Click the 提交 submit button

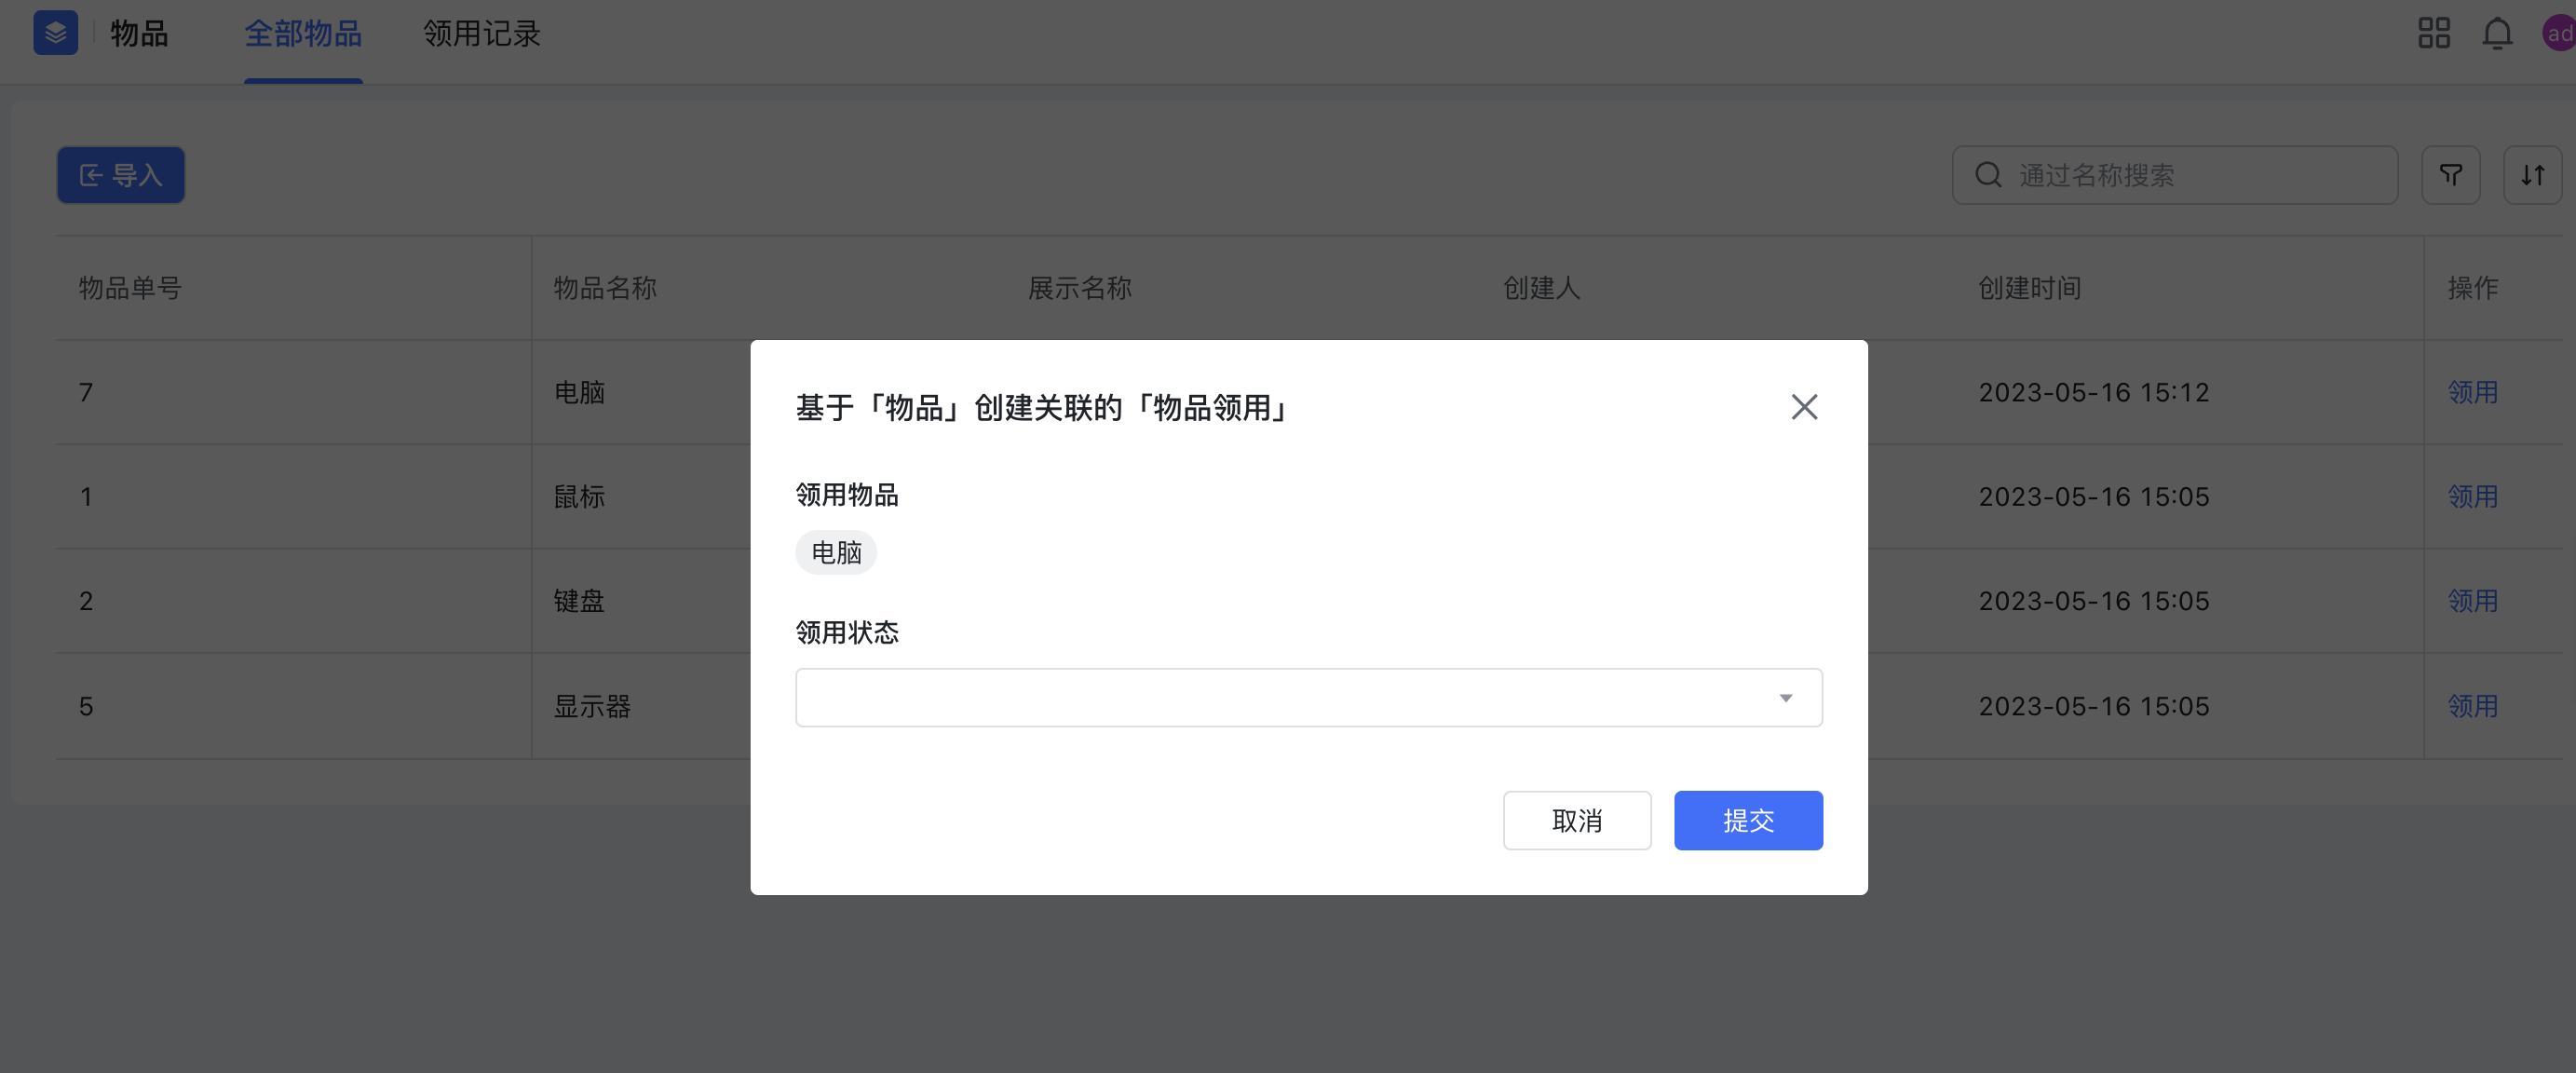click(x=1748, y=820)
